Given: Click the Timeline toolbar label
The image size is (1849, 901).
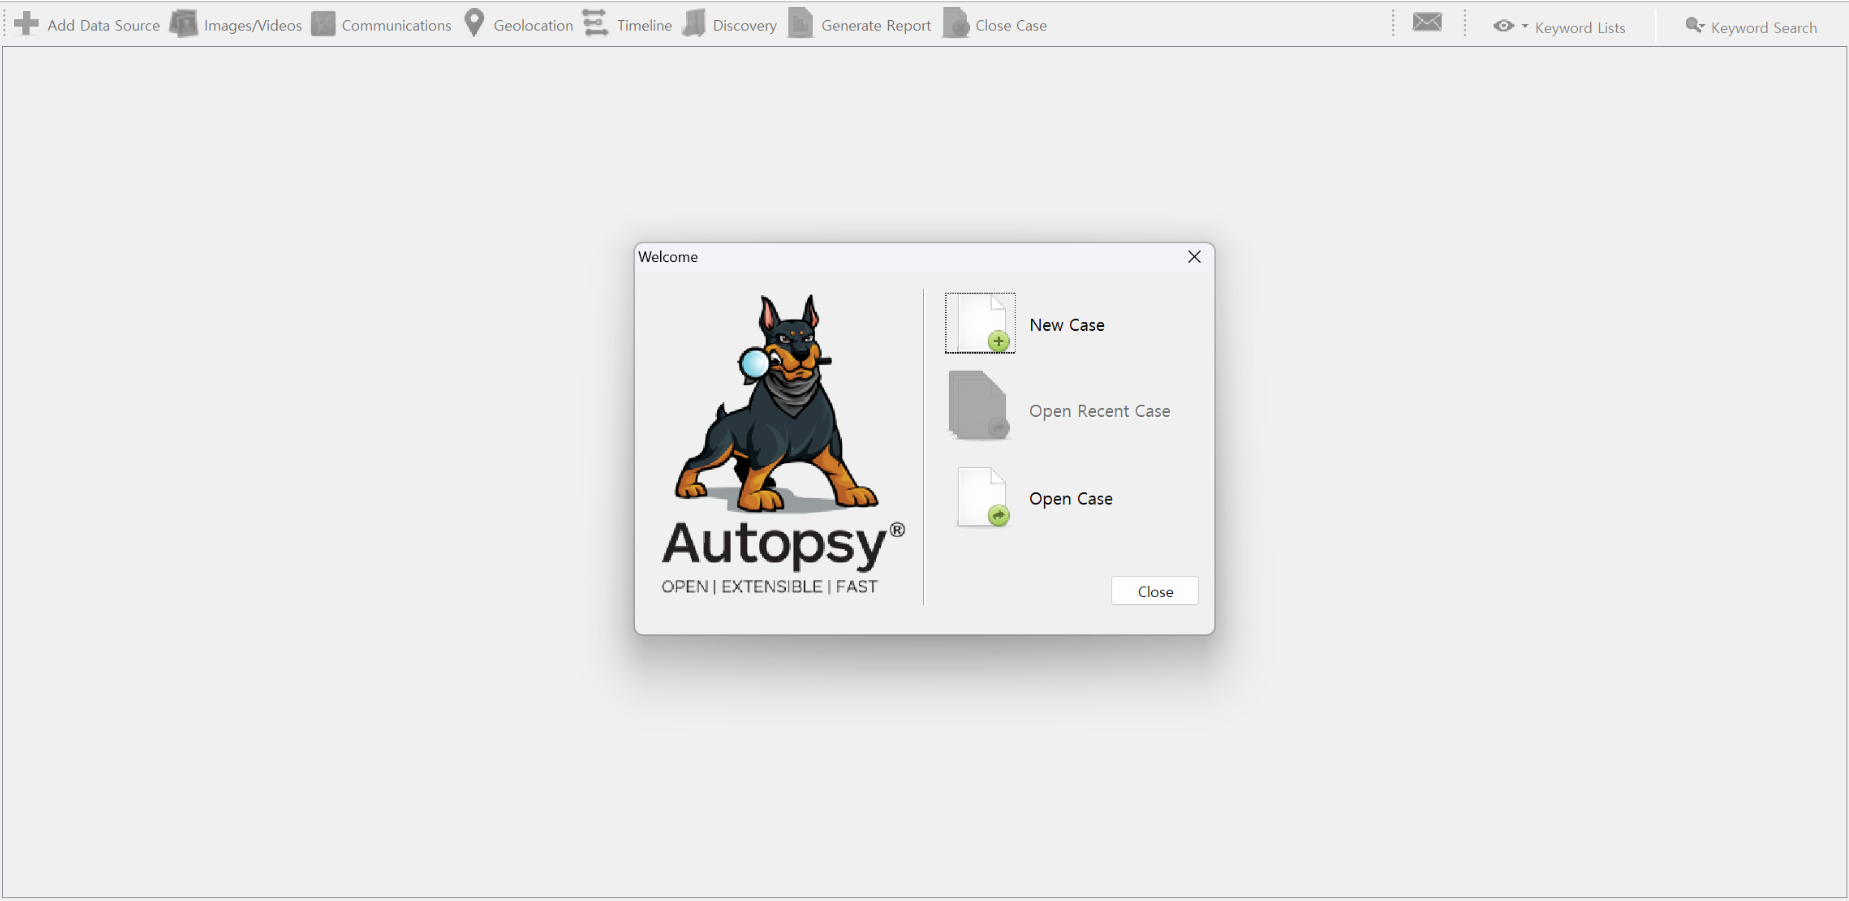Looking at the screenshot, I should [644, 25].
